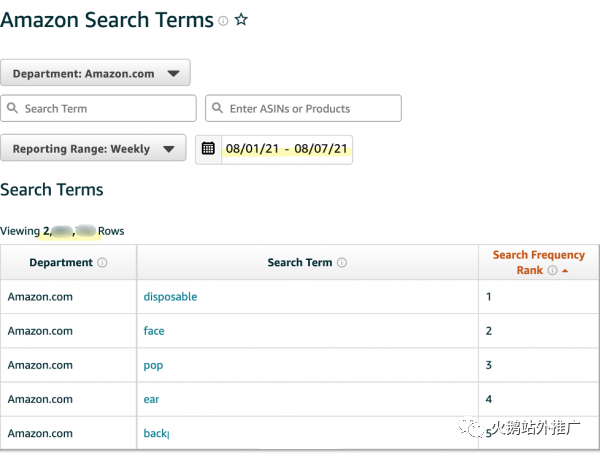Open the 'disposable' search term link
The image size is (600, 455).
pos(170,297)
